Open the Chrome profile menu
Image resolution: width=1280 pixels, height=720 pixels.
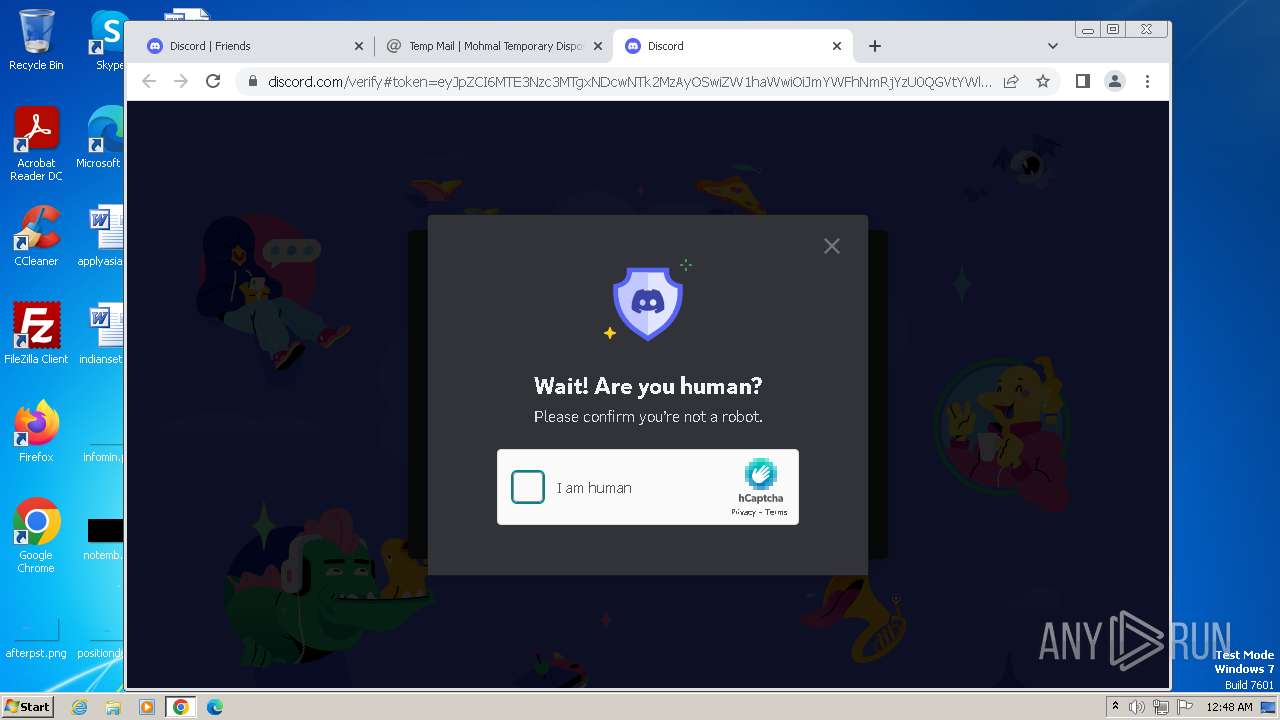1115,81
